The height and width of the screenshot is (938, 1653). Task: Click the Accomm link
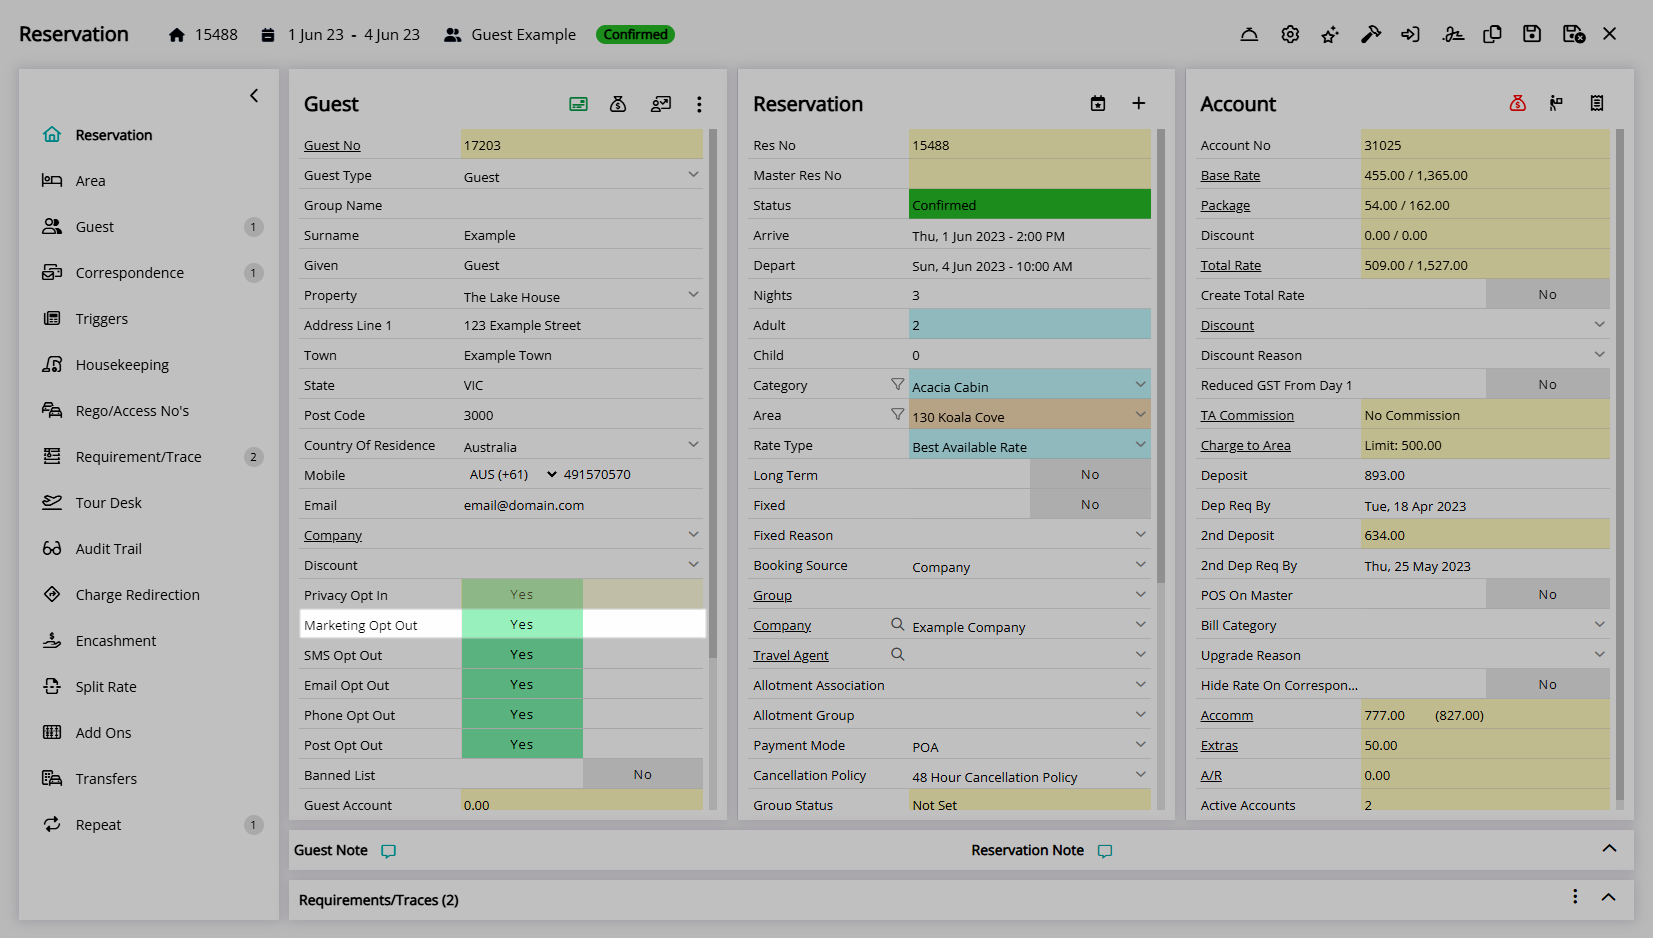(x=1227, y=715)
